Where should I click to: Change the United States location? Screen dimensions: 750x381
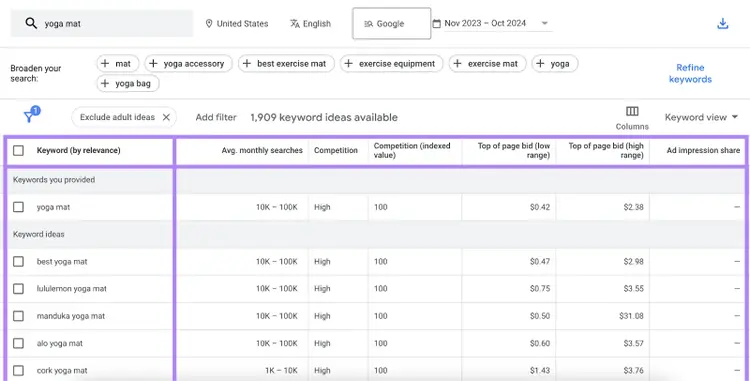click(x=237, y=23)
